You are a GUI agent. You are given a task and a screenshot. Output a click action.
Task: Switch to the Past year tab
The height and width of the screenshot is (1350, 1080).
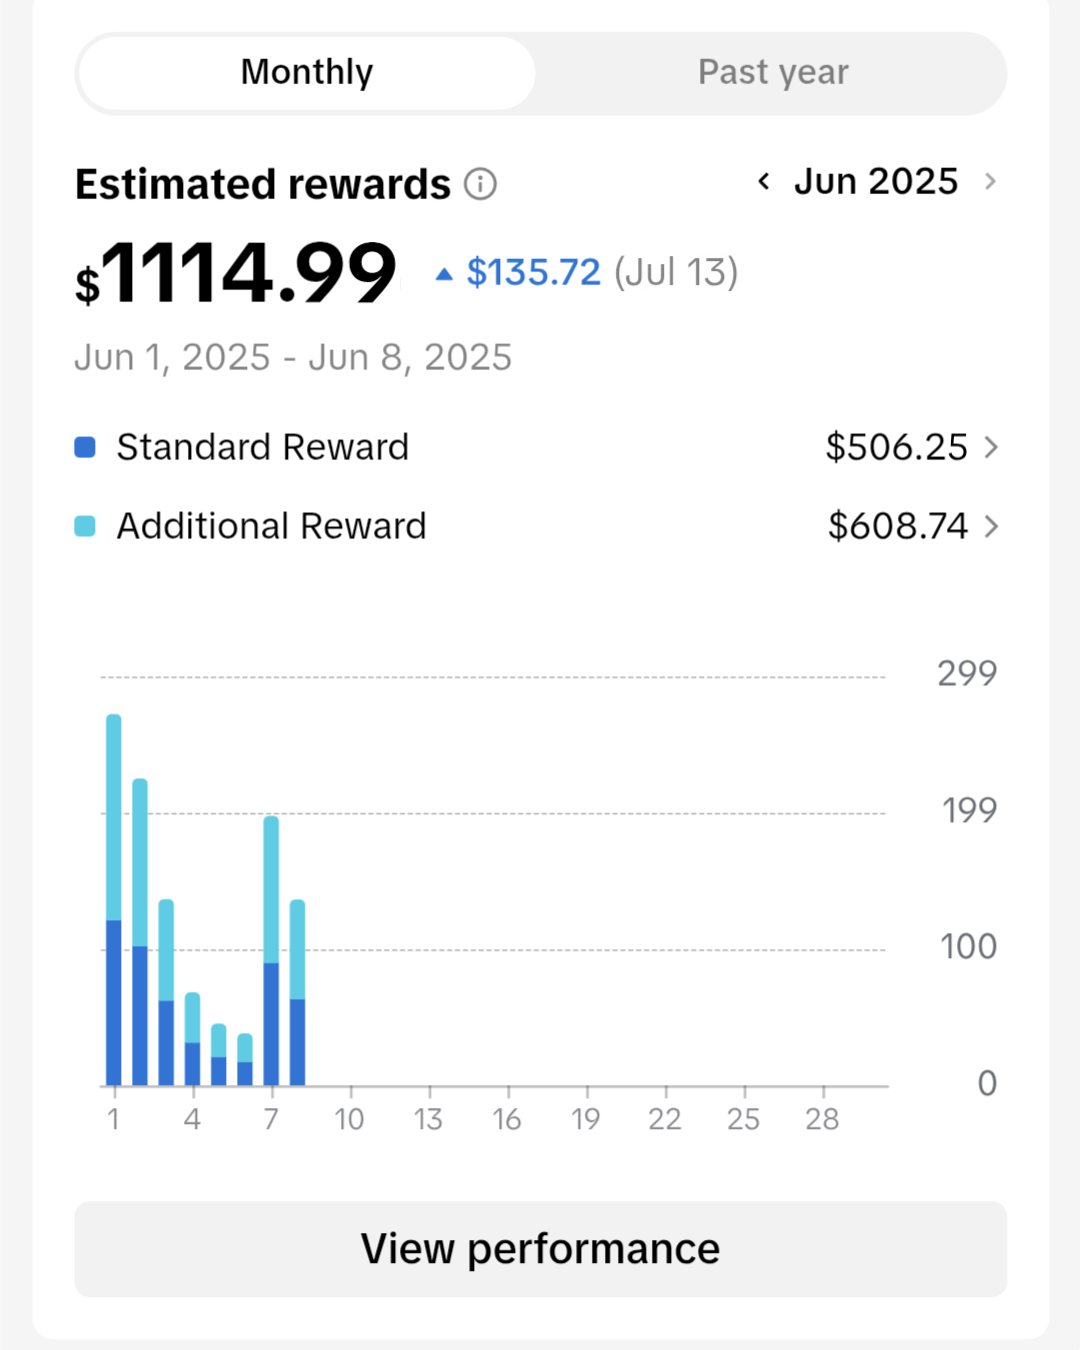[x=773, y=73]
